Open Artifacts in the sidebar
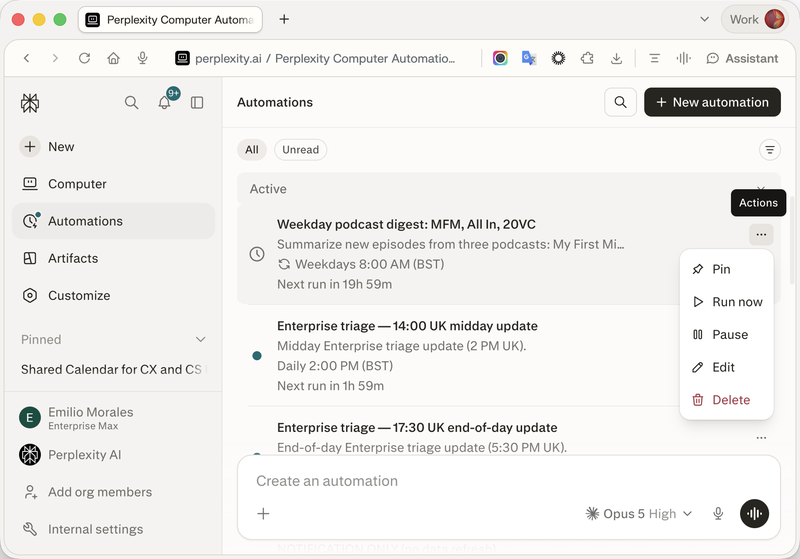Image resolution: width=800 pixels, height=559 pixels. (x=113, y=258)
